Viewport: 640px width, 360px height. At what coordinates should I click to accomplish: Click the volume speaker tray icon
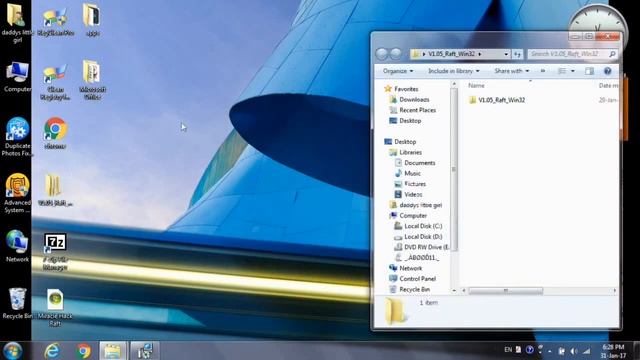pos(574,351)
